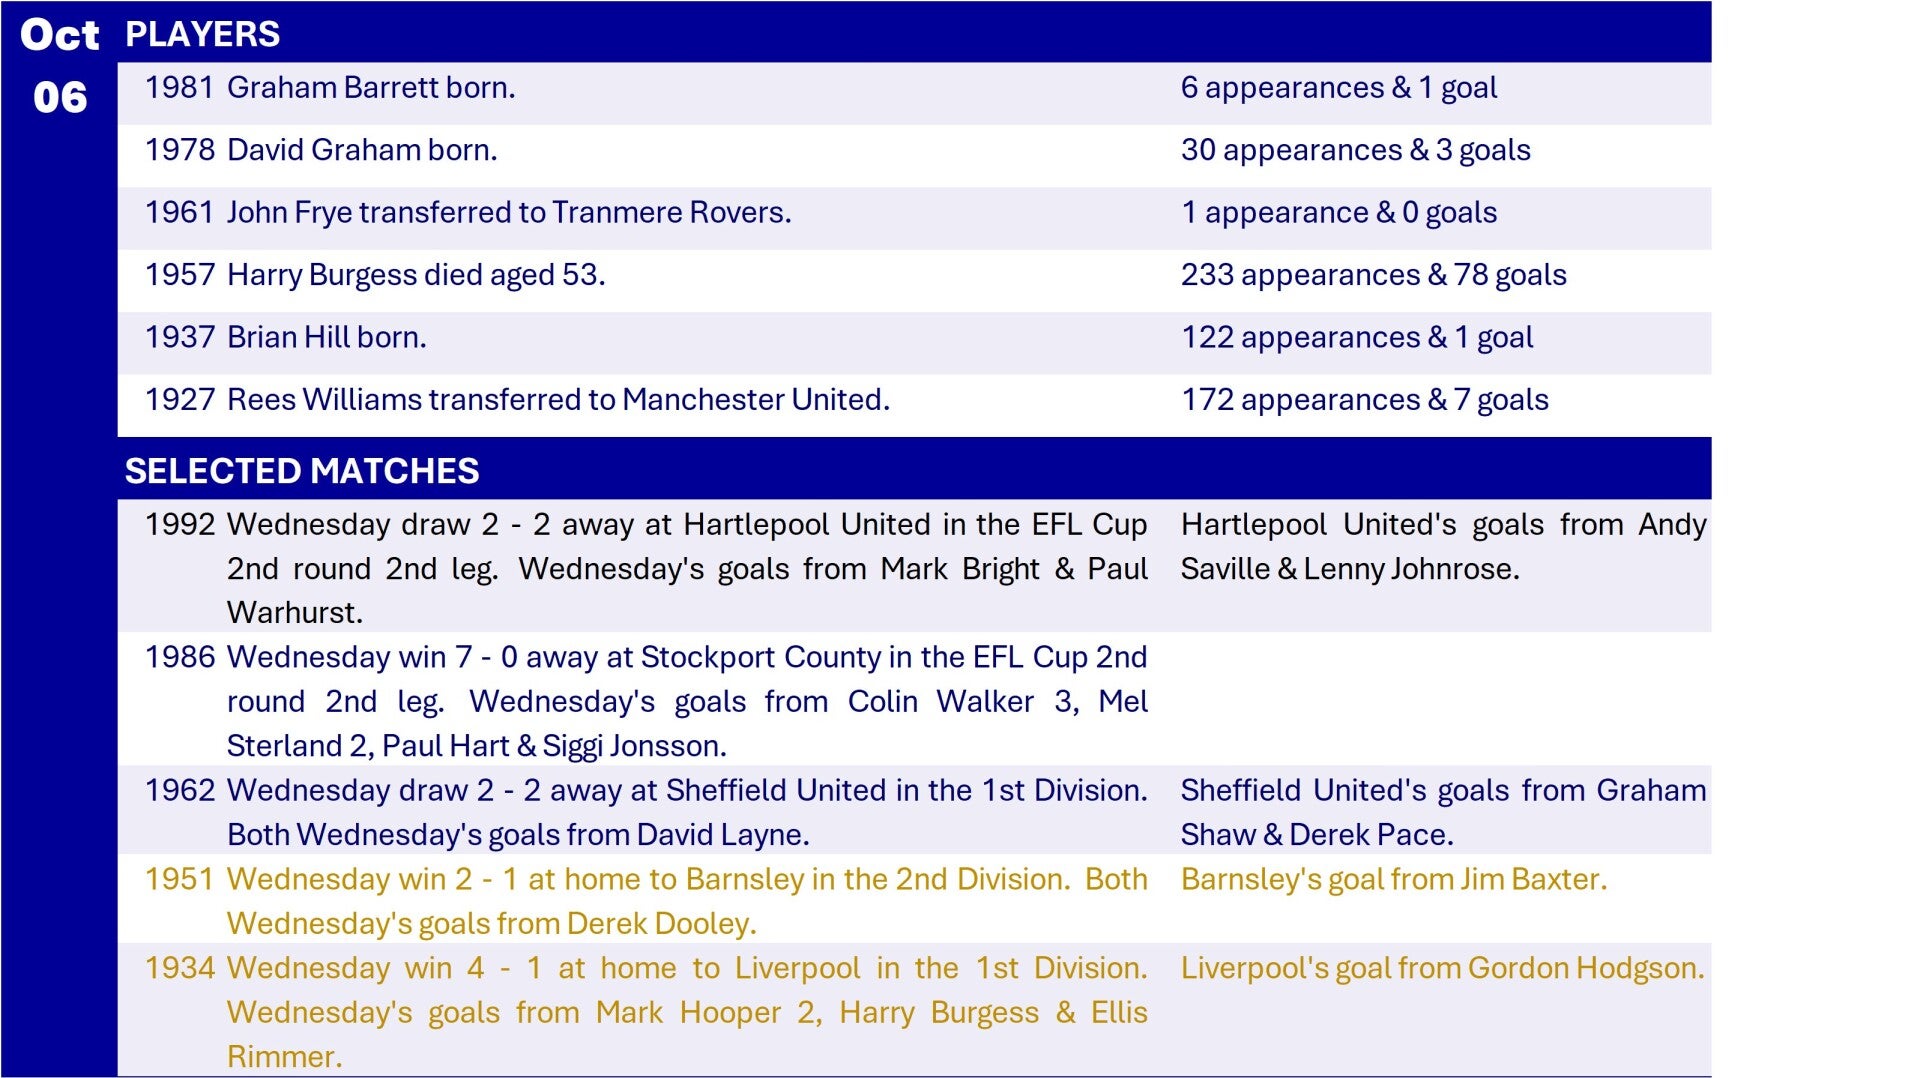1920x1078 pixels.
Task: Select the 1951 Barnsley match description
Action: point(686,901)
